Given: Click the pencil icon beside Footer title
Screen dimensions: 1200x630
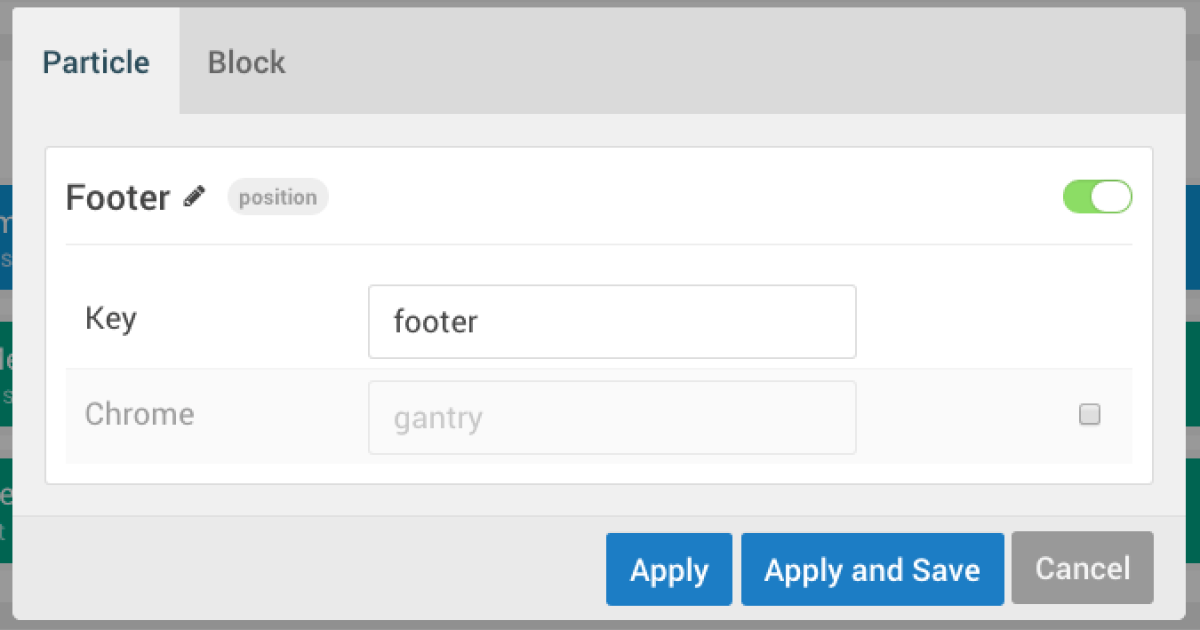Looking at the screenshot, I should (x=195, y=197).
